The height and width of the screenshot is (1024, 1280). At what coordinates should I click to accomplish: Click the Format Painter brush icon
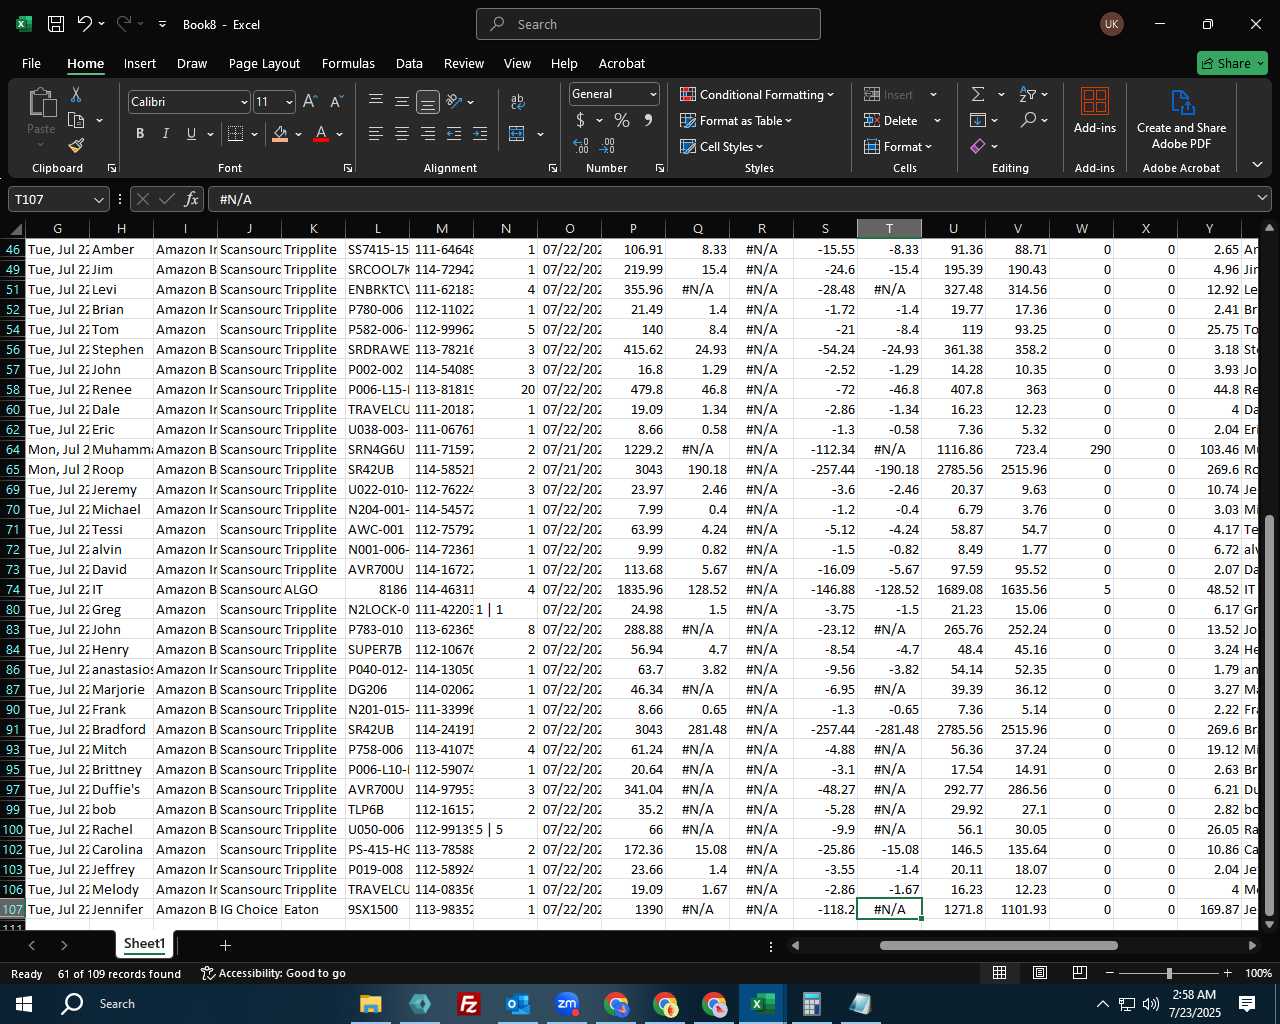(76, 145)
